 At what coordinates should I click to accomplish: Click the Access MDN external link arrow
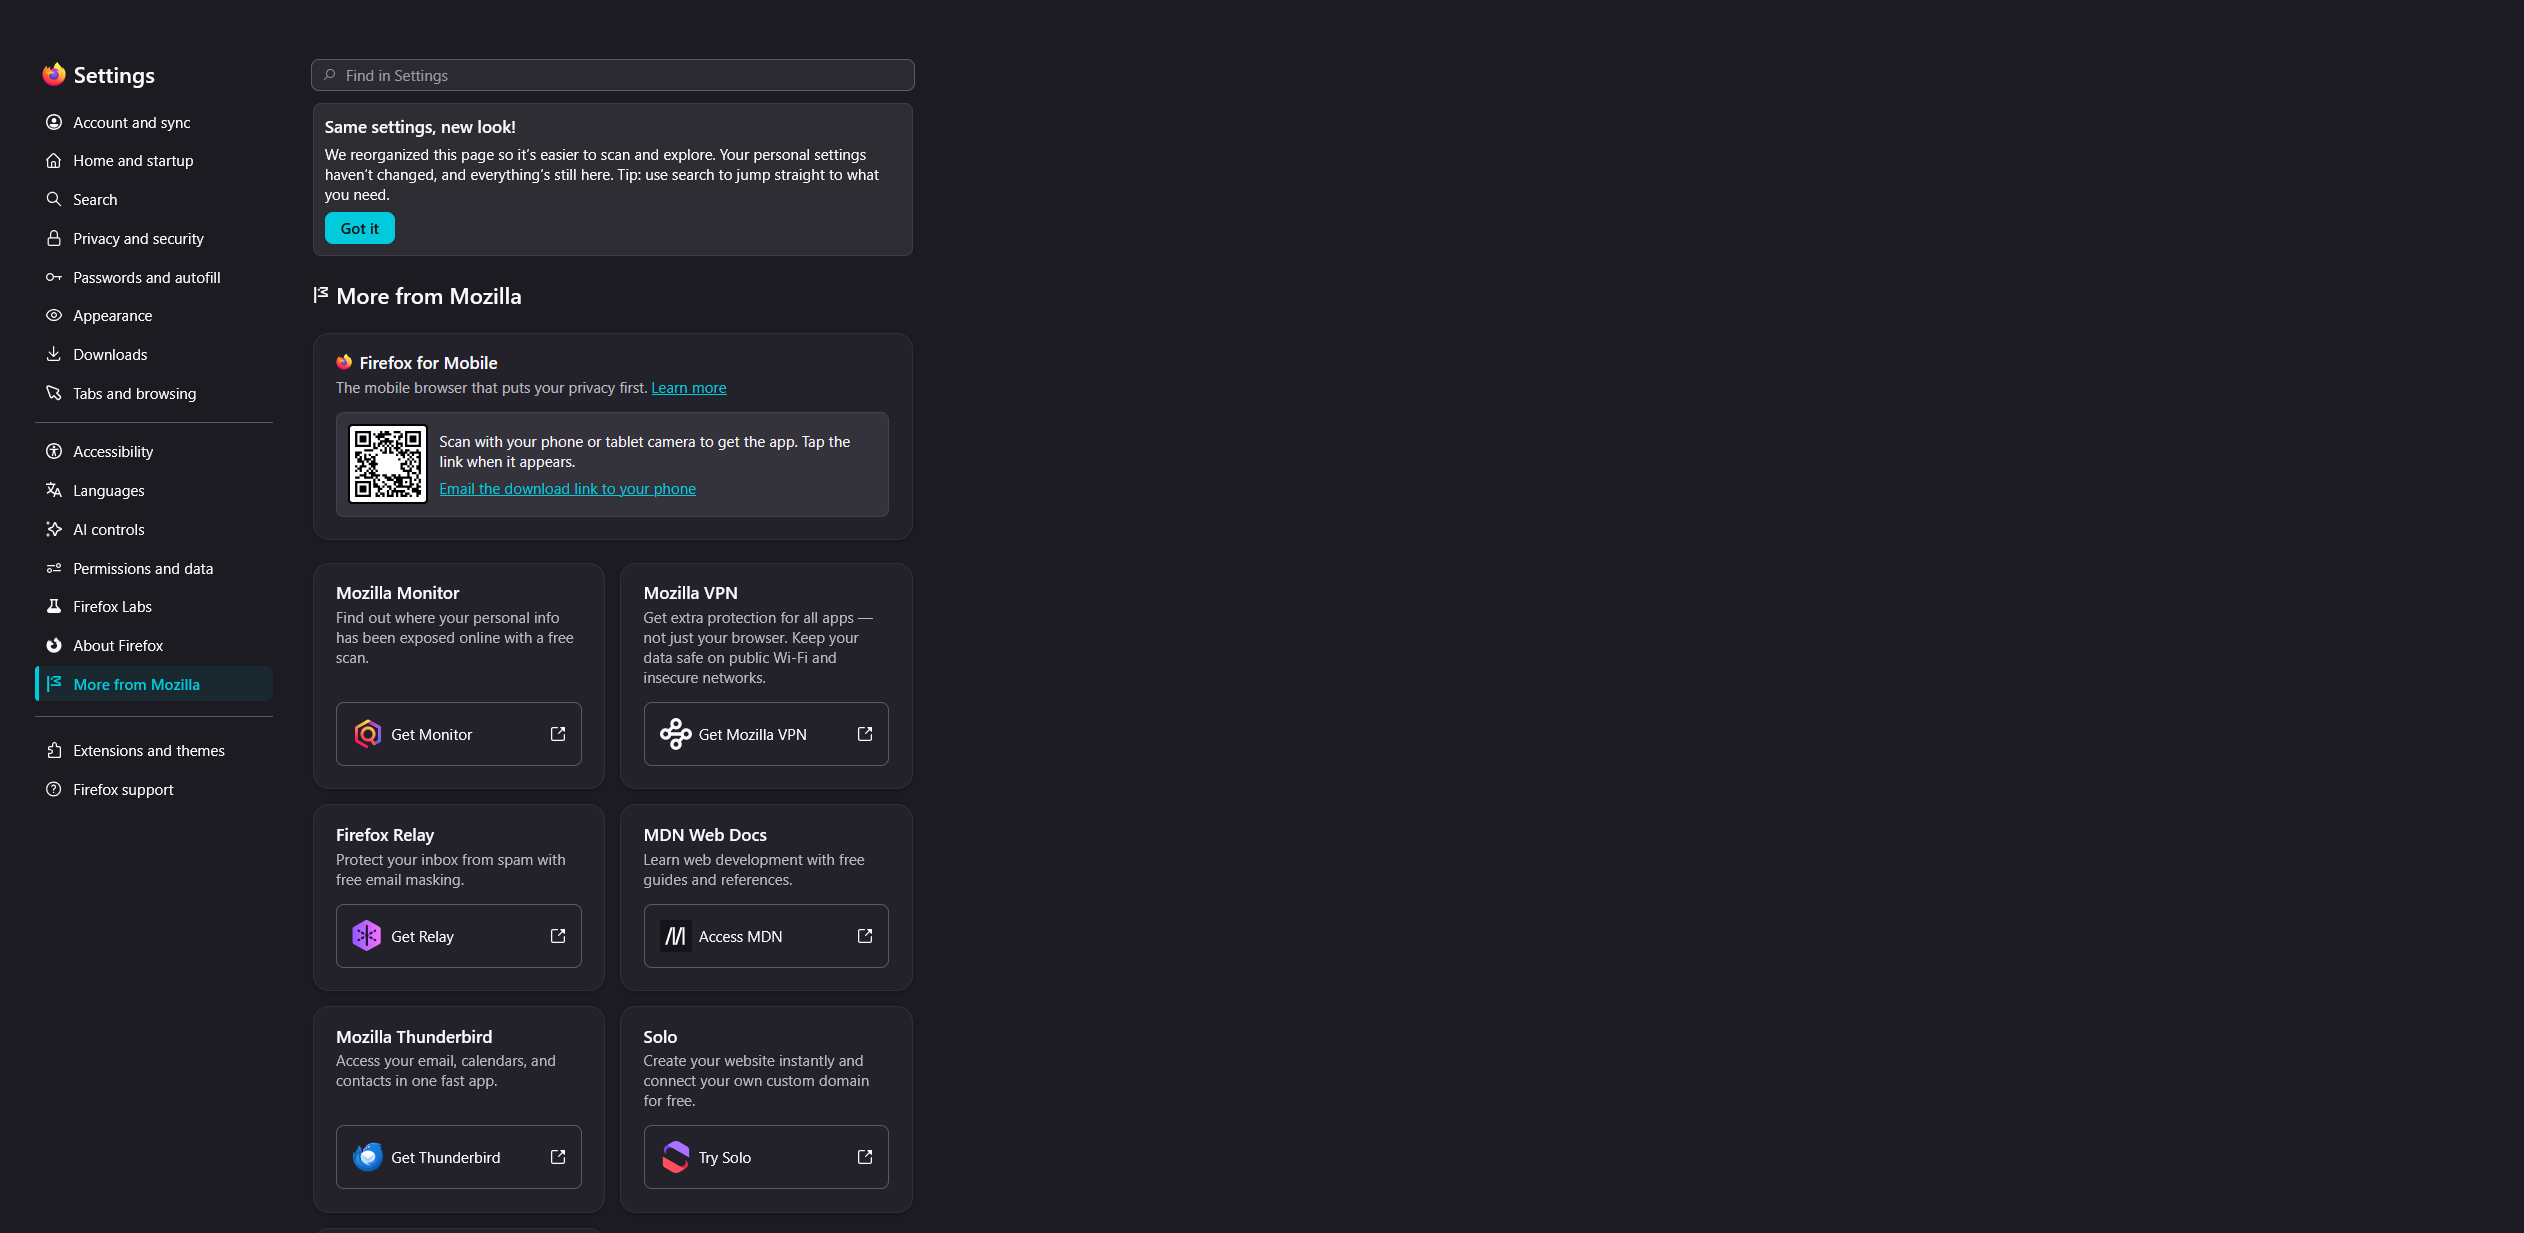(865, 936)
